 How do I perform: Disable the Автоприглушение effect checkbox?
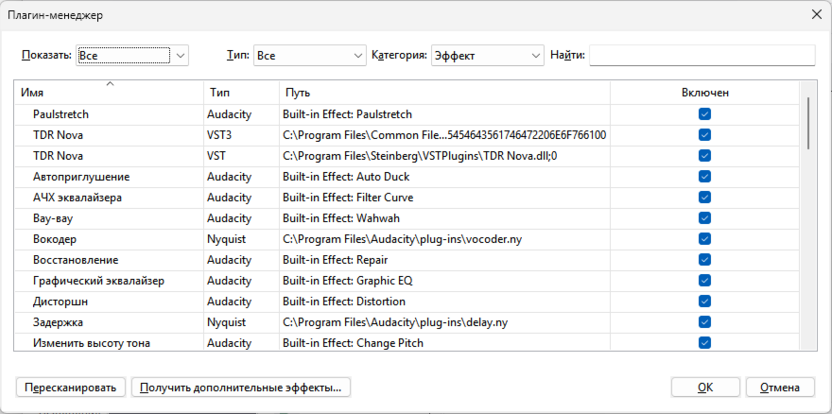[x=705, y=176]
